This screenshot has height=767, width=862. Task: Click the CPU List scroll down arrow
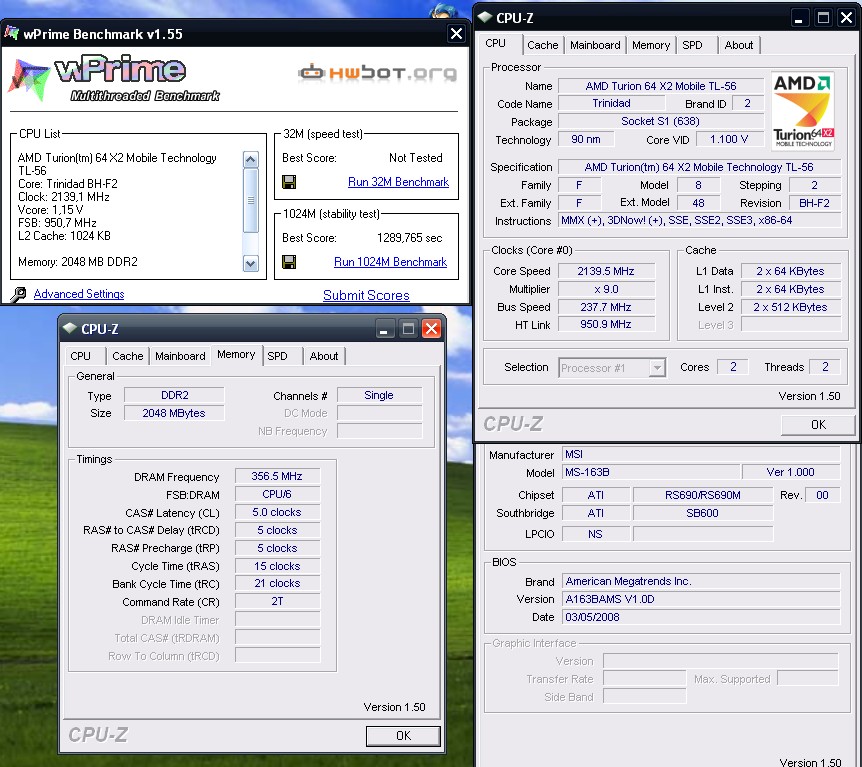(x=251, y=263)
